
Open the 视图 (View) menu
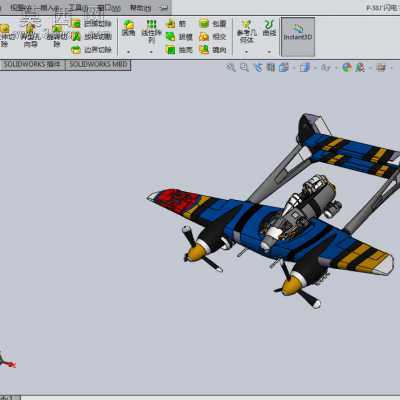[21, 8]
